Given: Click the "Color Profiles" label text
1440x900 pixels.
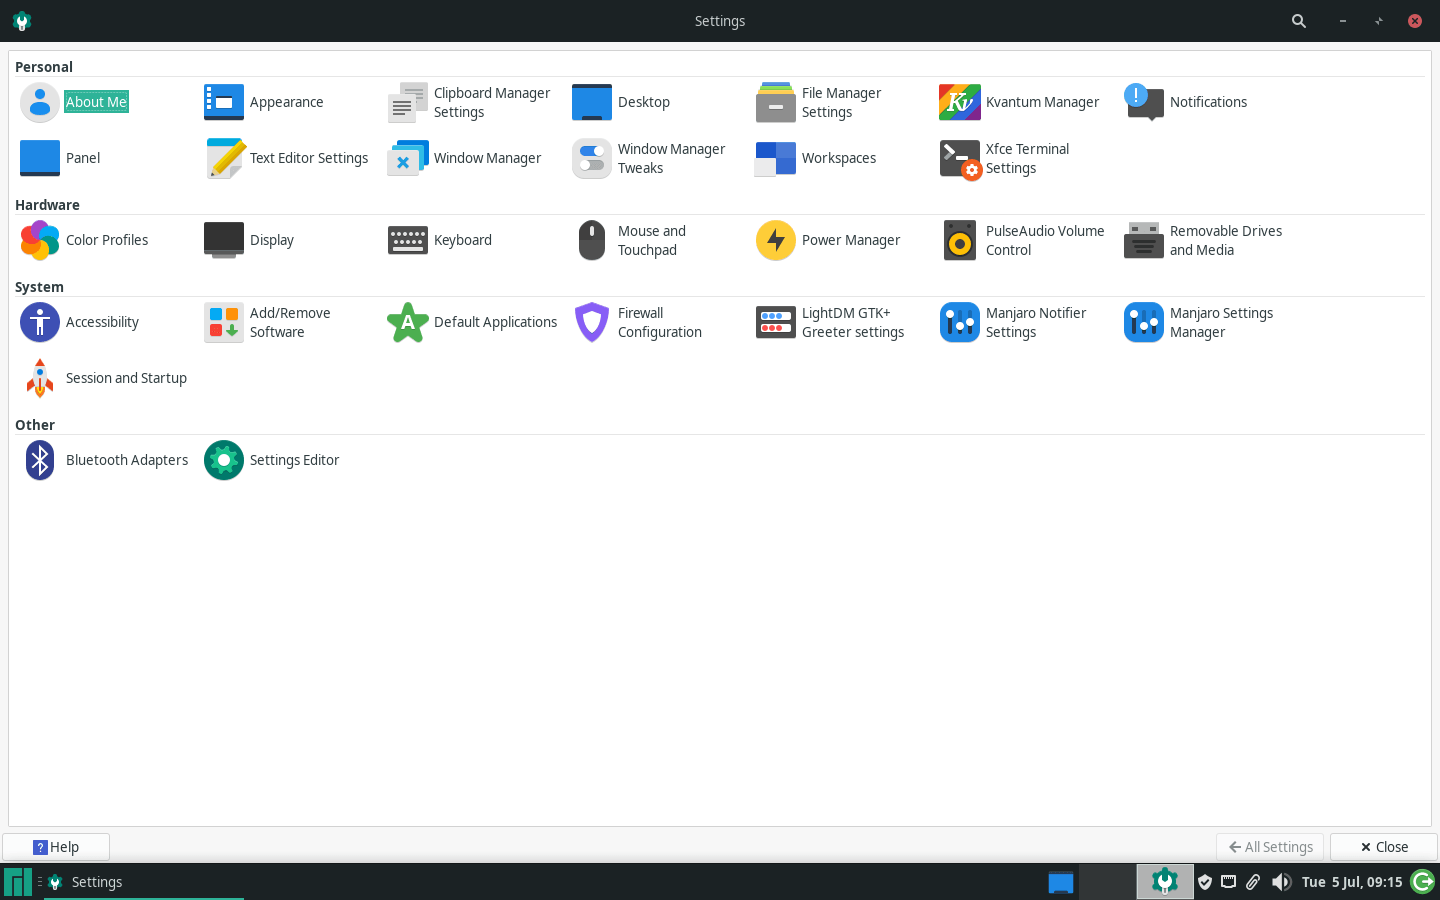Looking at the screenshot, I should point(107,240).
